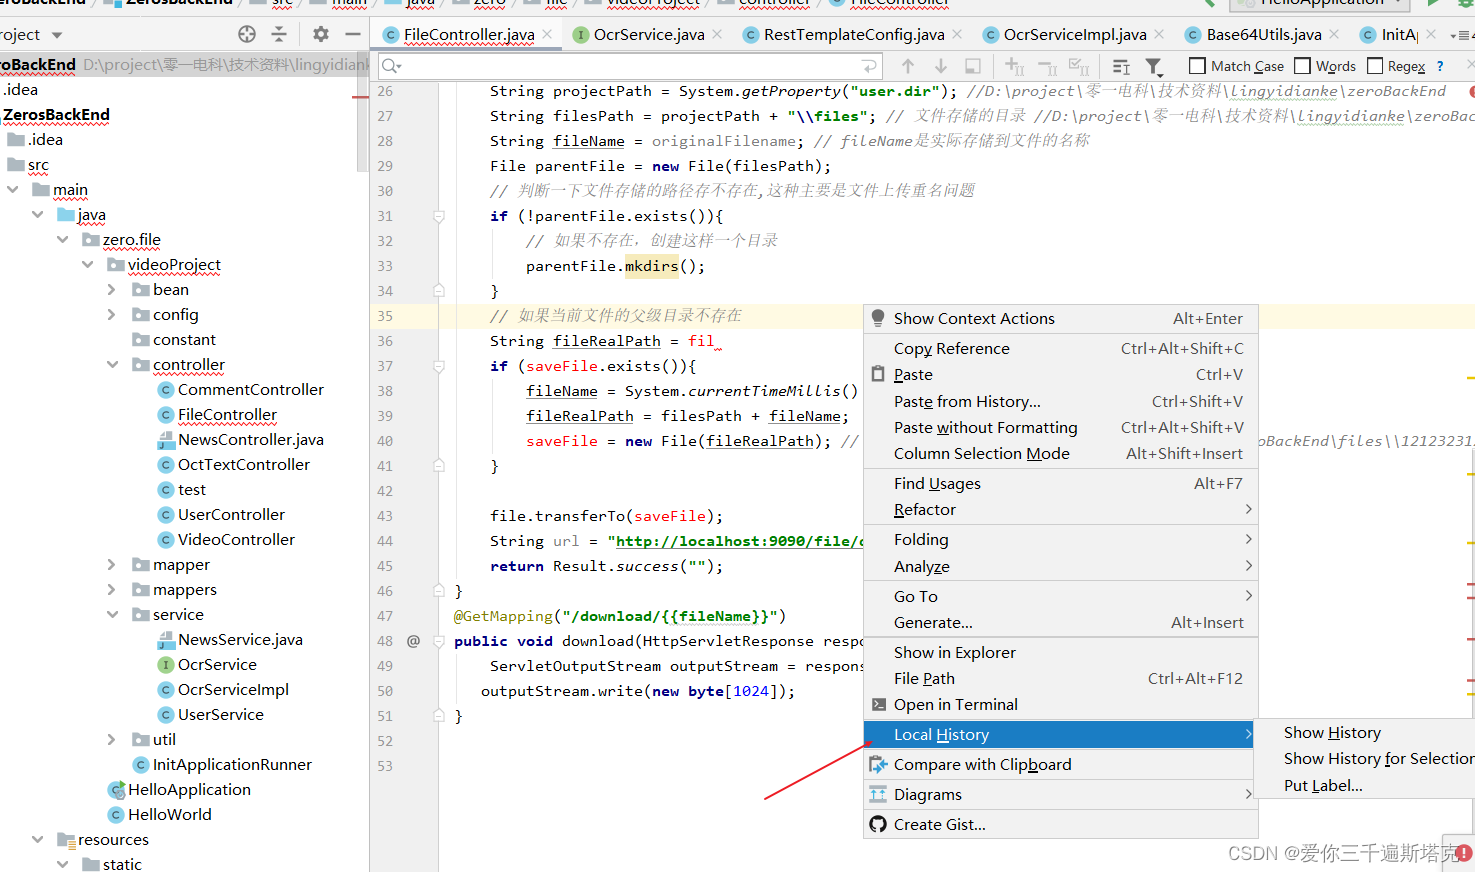Choose Open in Terminal
1475x872 pixels.
click(x=1061, y=705)
